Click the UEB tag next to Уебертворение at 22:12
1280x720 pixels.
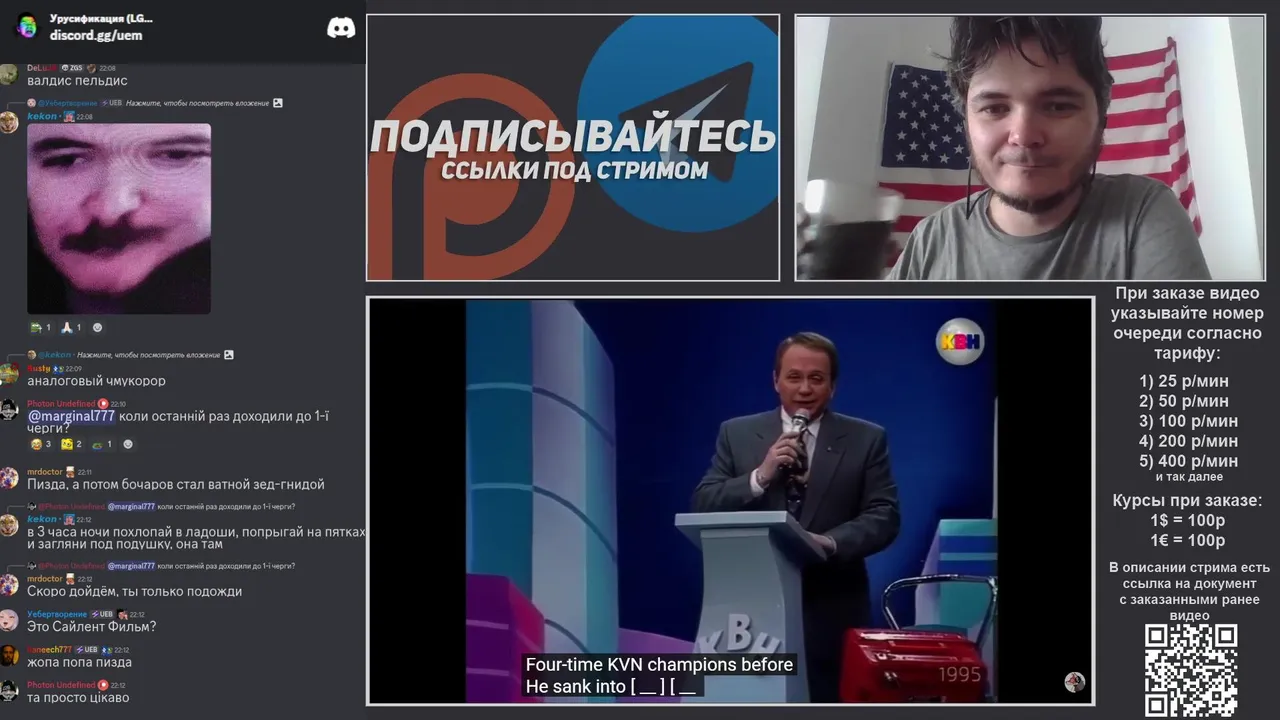(101, 614)
